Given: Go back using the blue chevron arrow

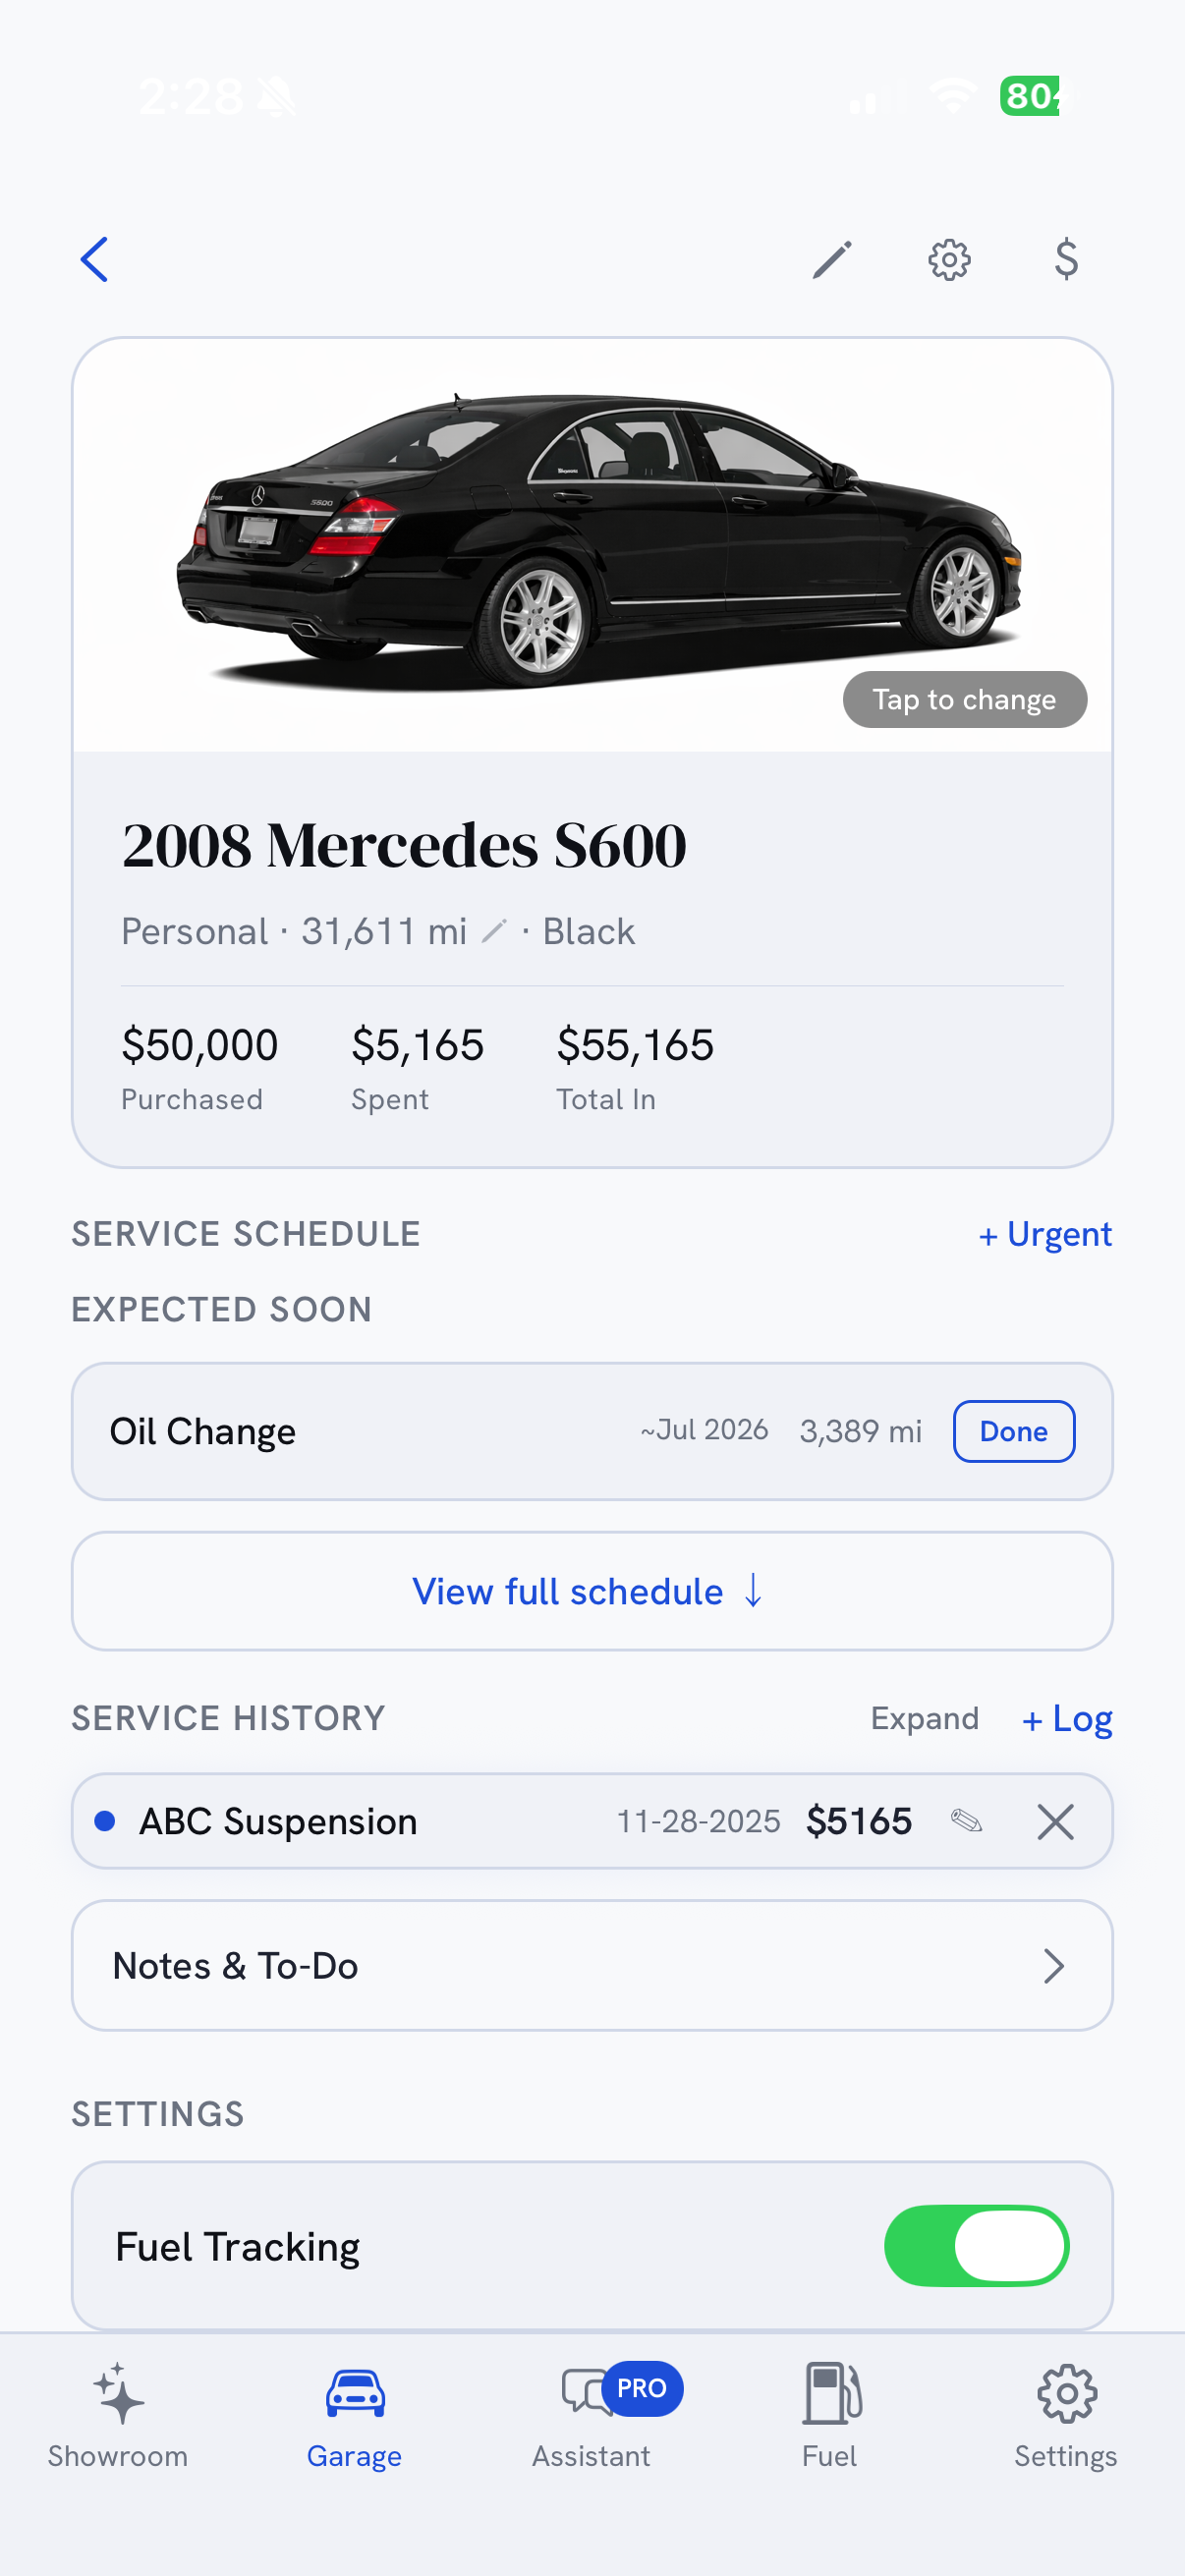Looking at the screenshot, I should coord(94,260).
